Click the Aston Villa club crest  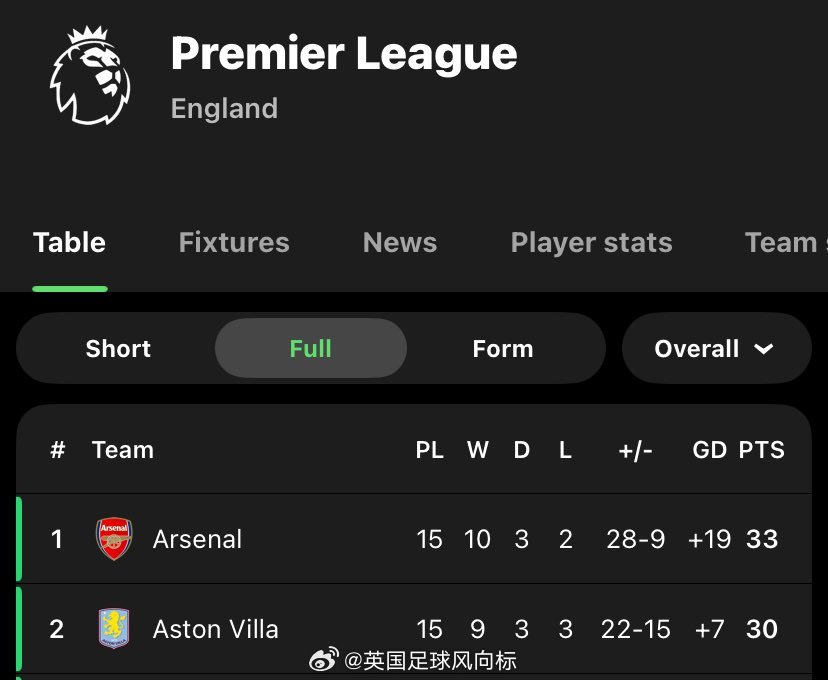(x=114, y=629)
